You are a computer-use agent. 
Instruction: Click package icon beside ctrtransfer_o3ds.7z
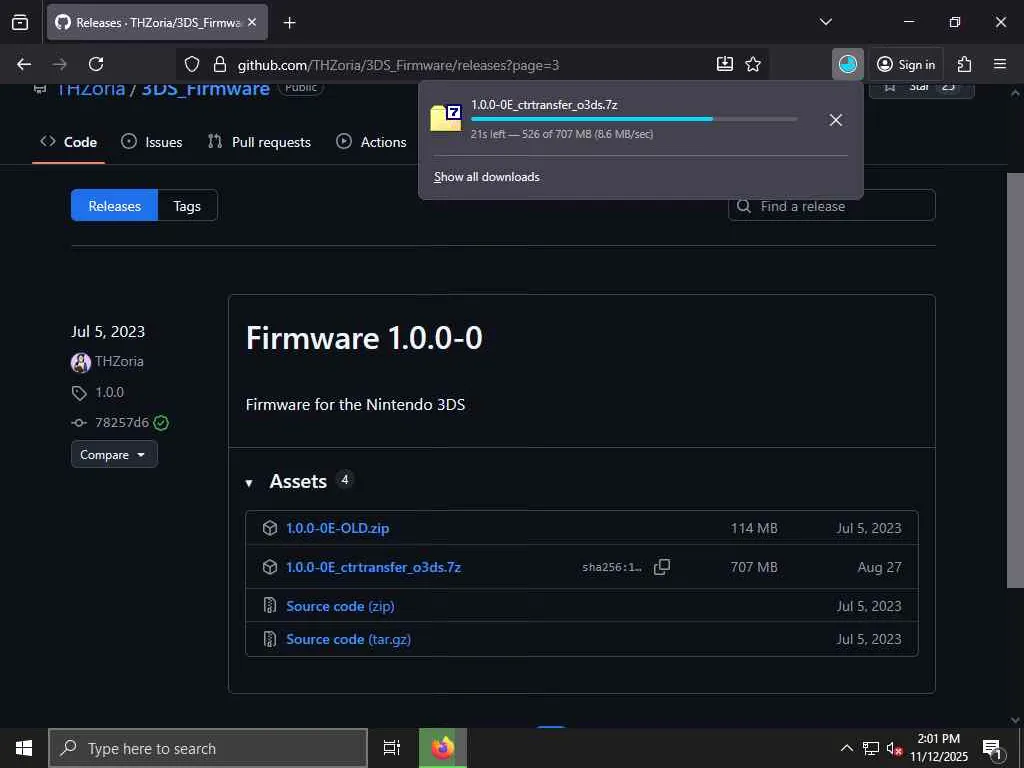point(270,567)
